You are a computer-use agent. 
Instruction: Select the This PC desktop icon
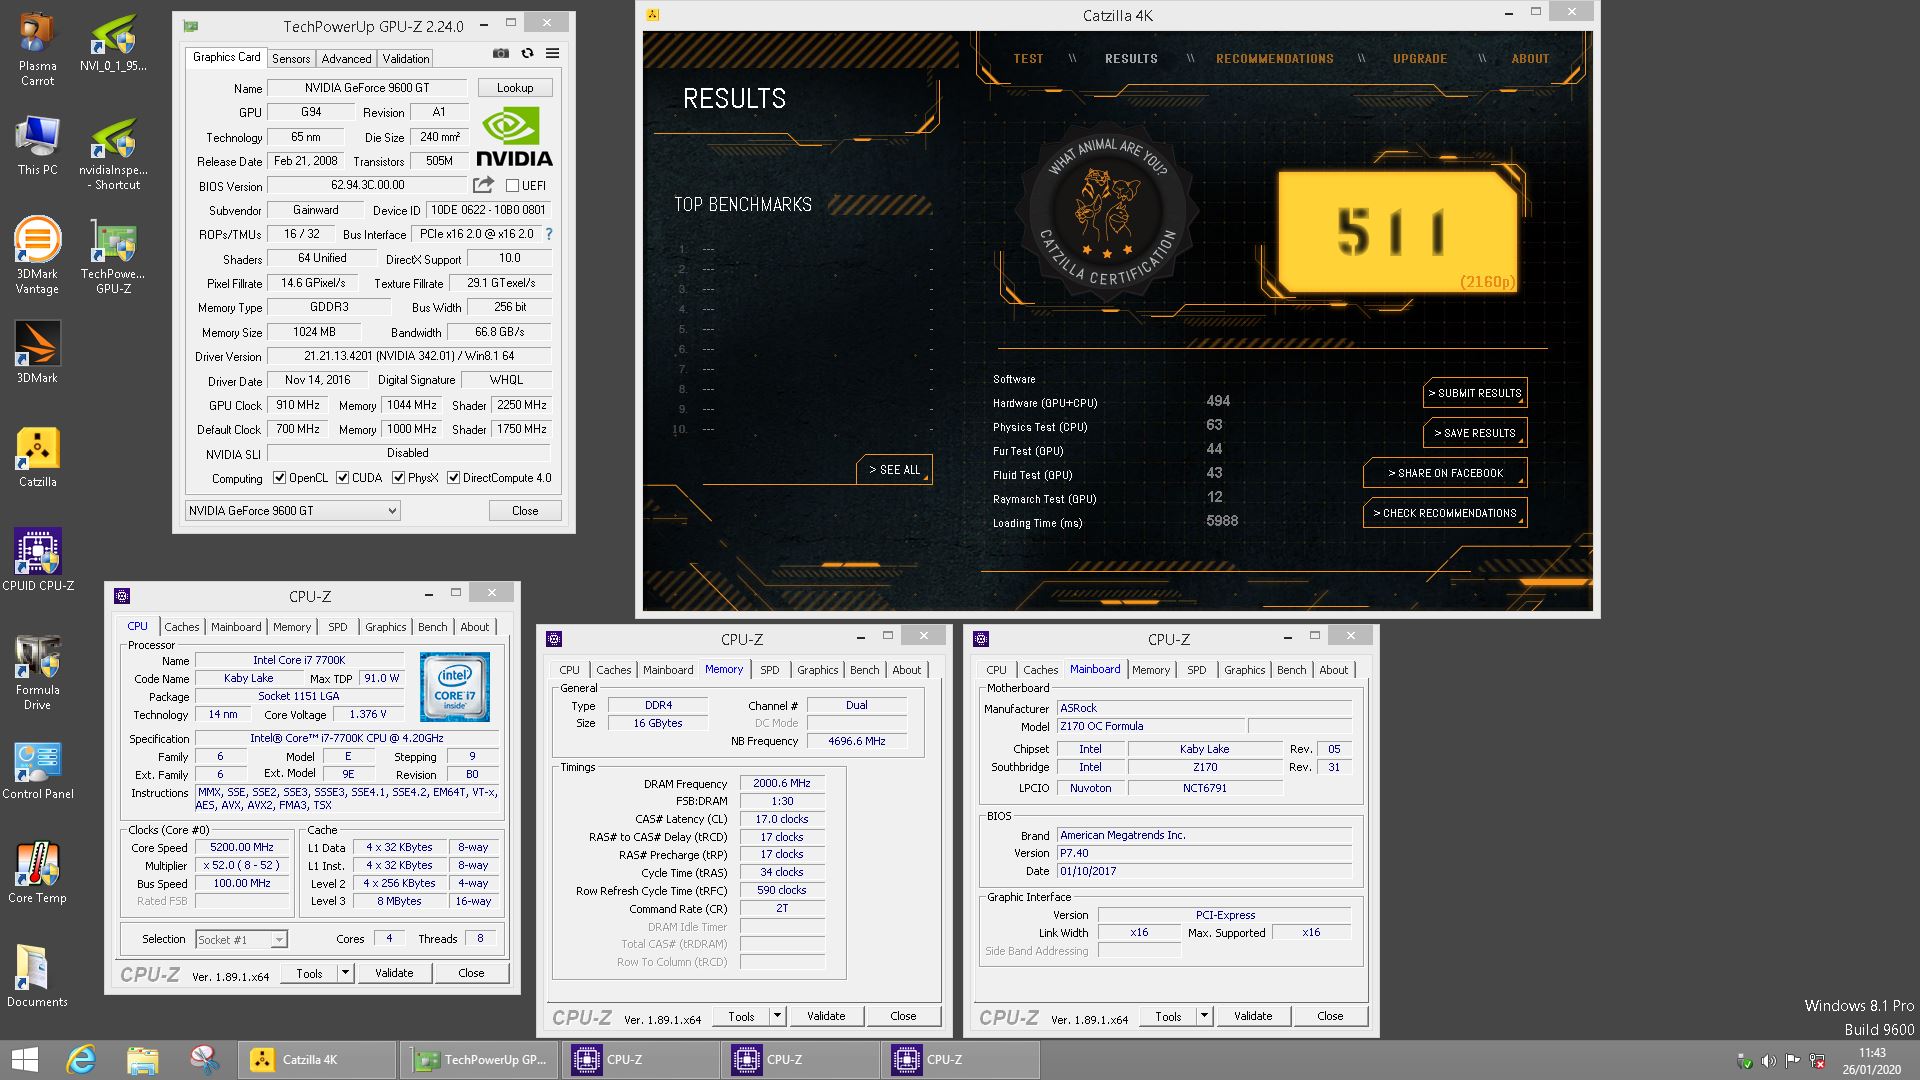(x=37, y=147)
